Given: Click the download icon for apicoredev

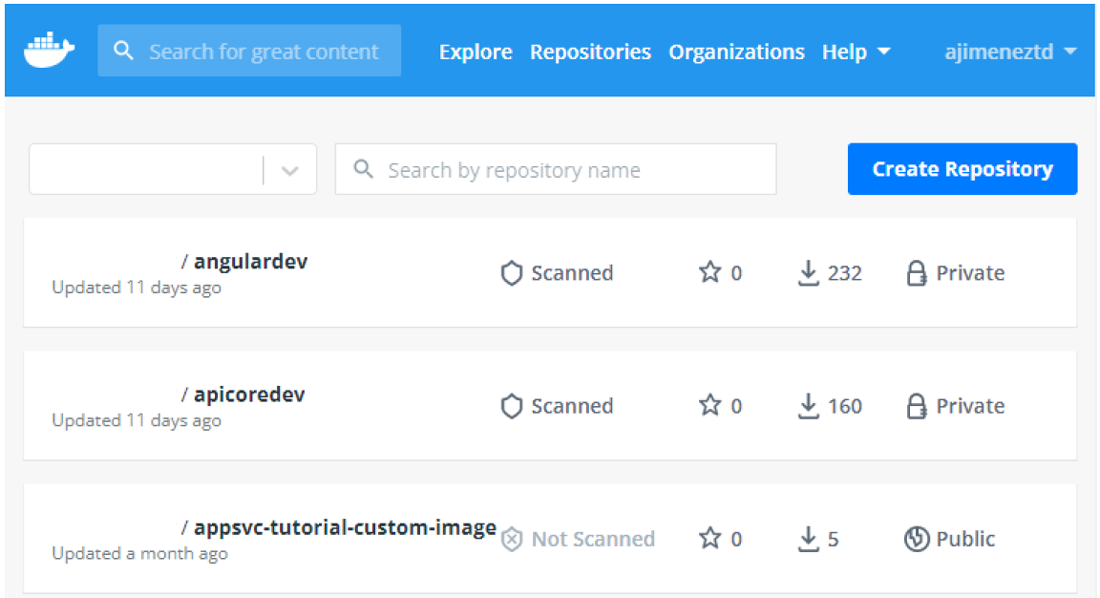Looking at the screenshot, I should [808, 406].
